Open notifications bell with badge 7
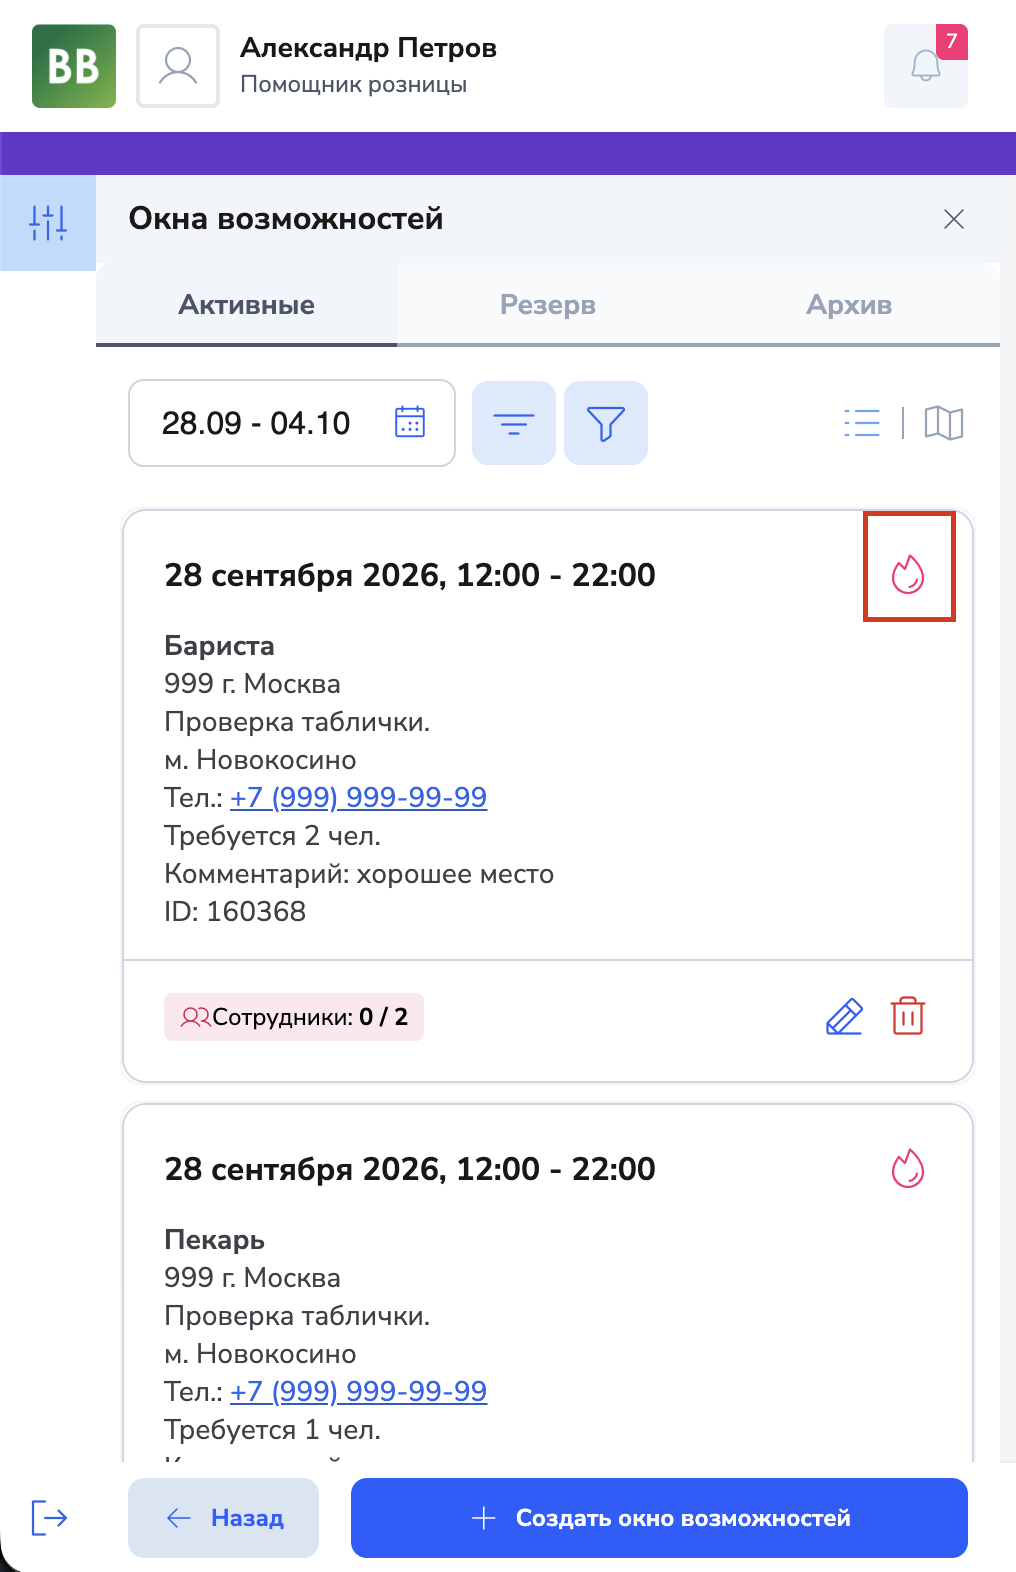1016x1572 pixels. click(x=926, y=66)
